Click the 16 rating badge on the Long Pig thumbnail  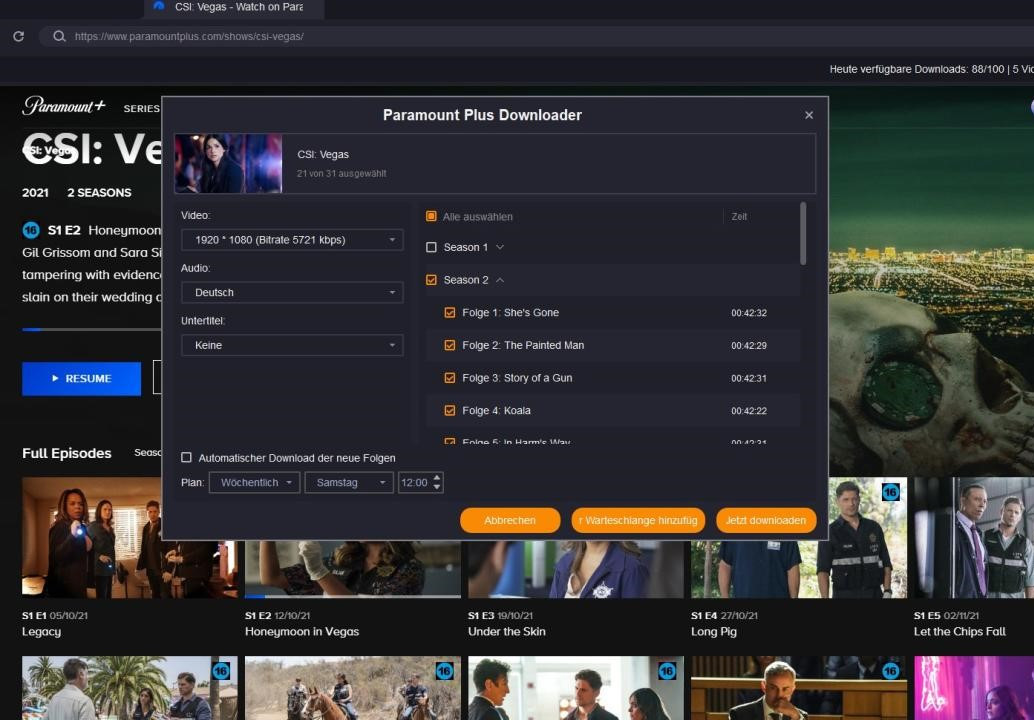pyautogui.click(x=890, y=492)
